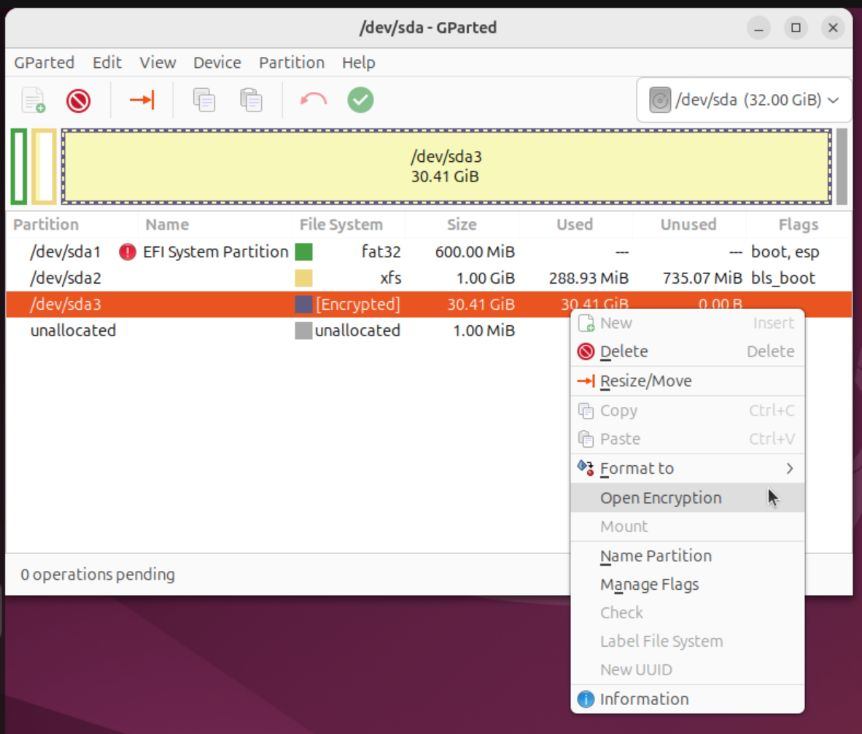Select the yellow sda2 block in disk map

(44, 167)
